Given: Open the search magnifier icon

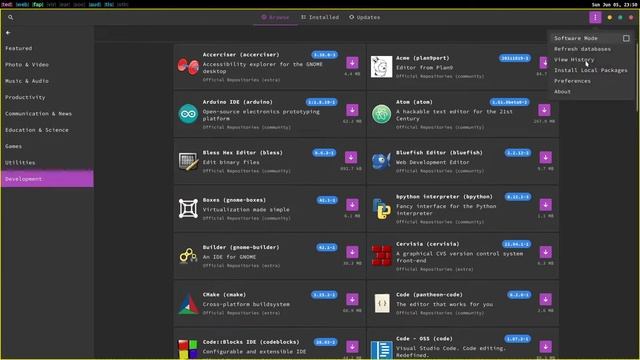Looking at the screenshot, I should (11, 18).
